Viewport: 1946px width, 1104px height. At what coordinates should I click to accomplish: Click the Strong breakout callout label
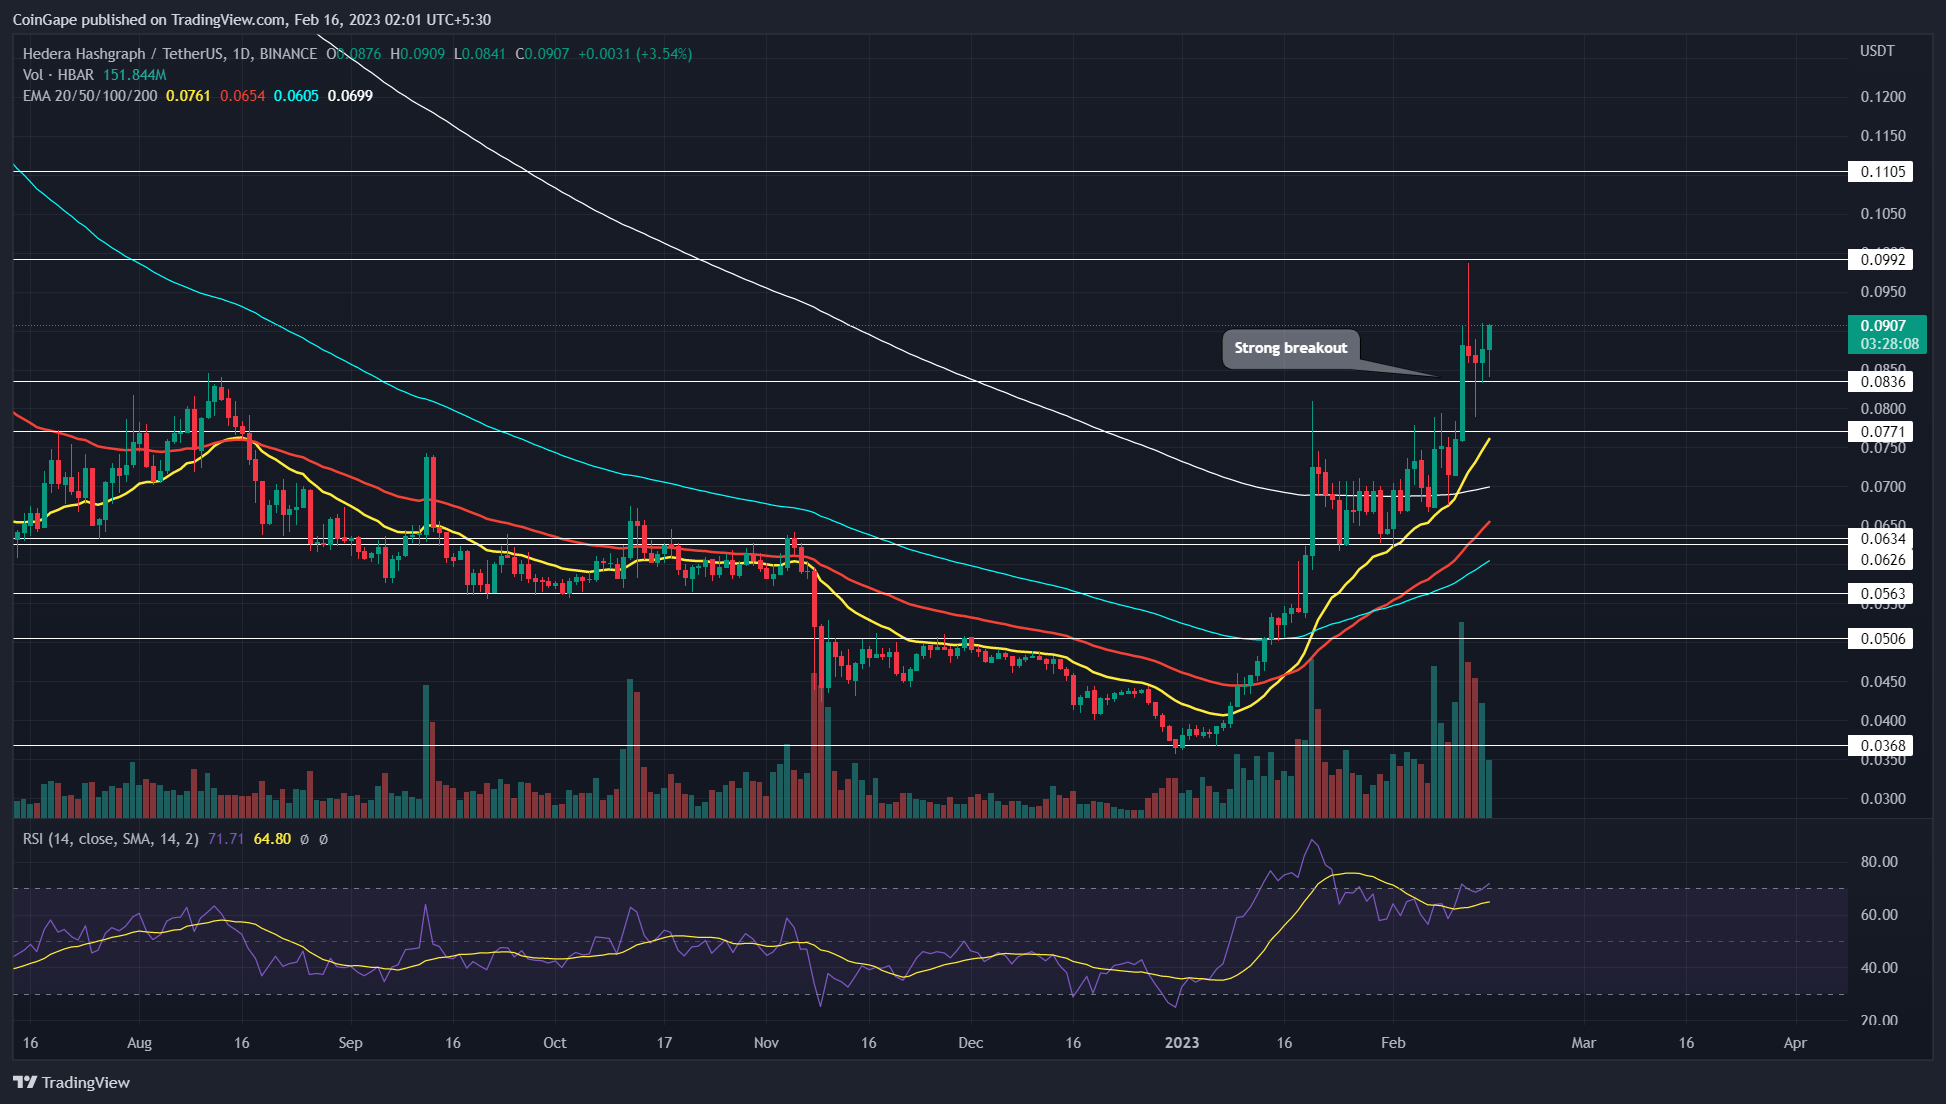point(1290,348)
